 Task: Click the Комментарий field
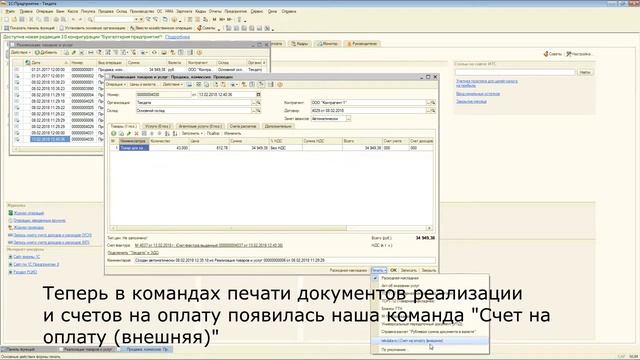(285, 260)
